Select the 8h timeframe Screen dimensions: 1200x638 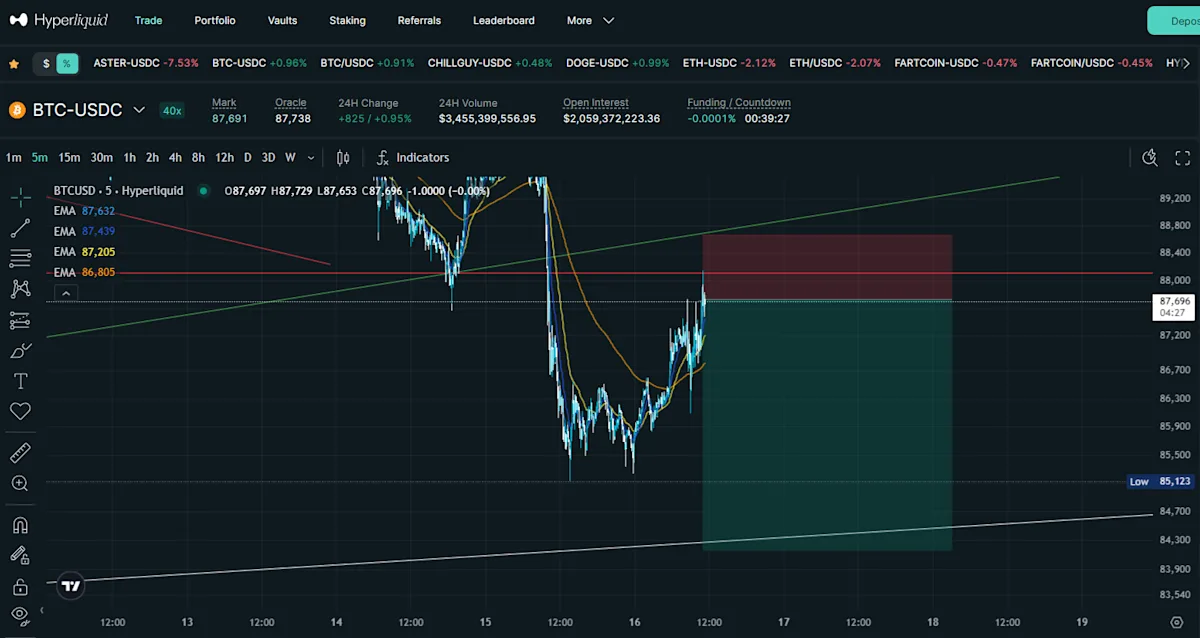click(198, 157)
